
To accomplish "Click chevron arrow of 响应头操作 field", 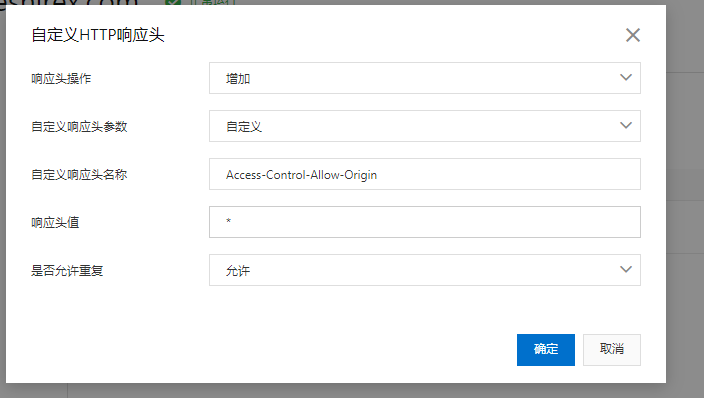I will pyautogui.click(x=626, y=78).
